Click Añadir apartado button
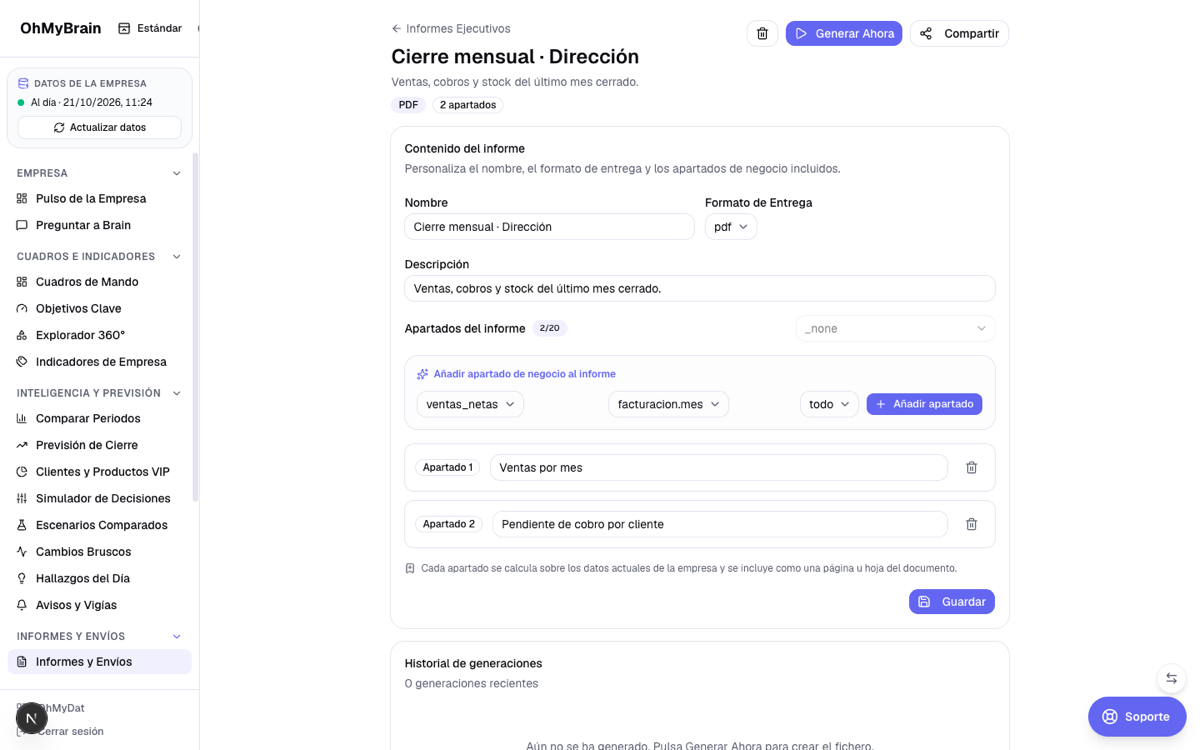 (x=924, y=404)
